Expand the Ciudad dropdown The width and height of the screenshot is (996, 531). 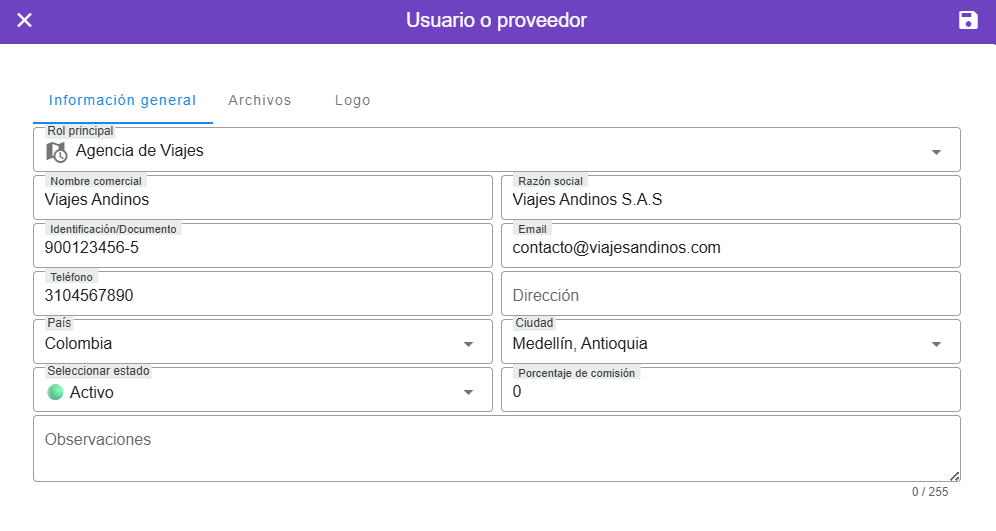click(936, 344)
